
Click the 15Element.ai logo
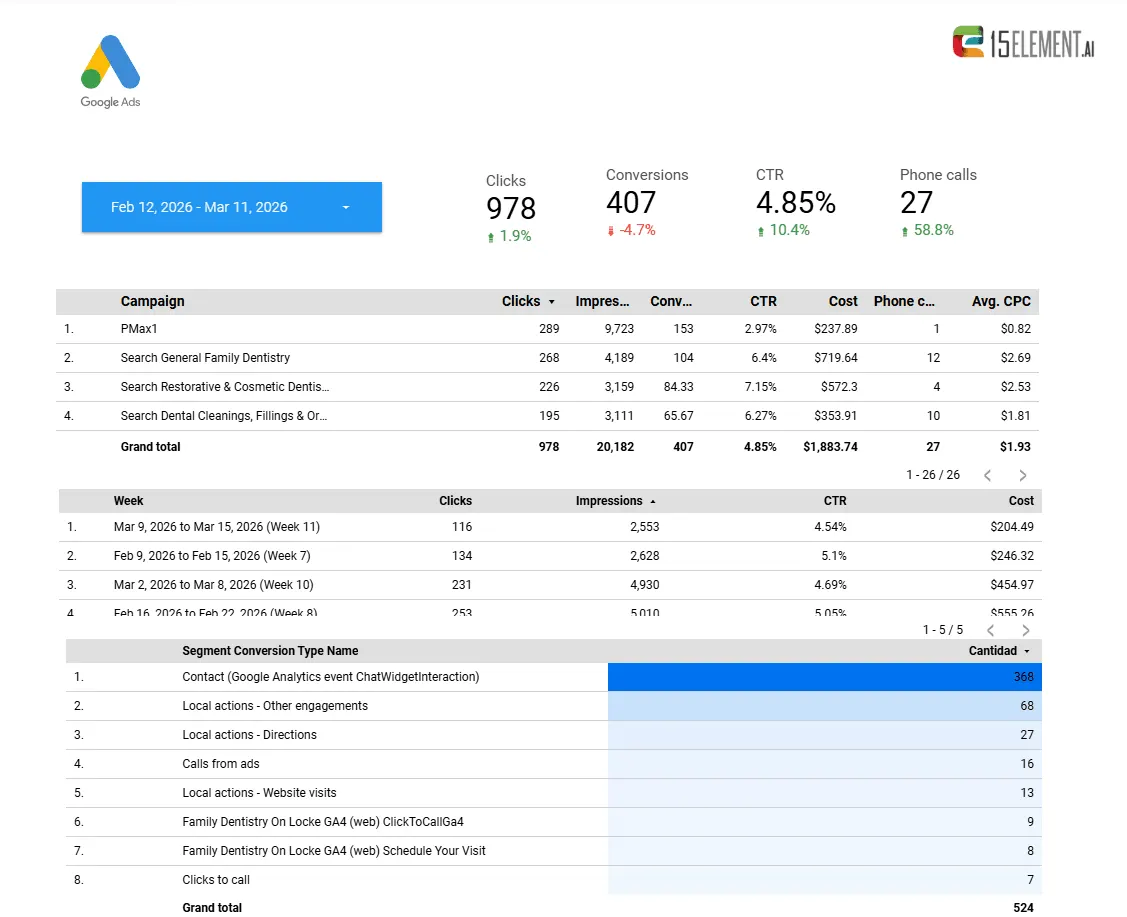coord(1023,42)
